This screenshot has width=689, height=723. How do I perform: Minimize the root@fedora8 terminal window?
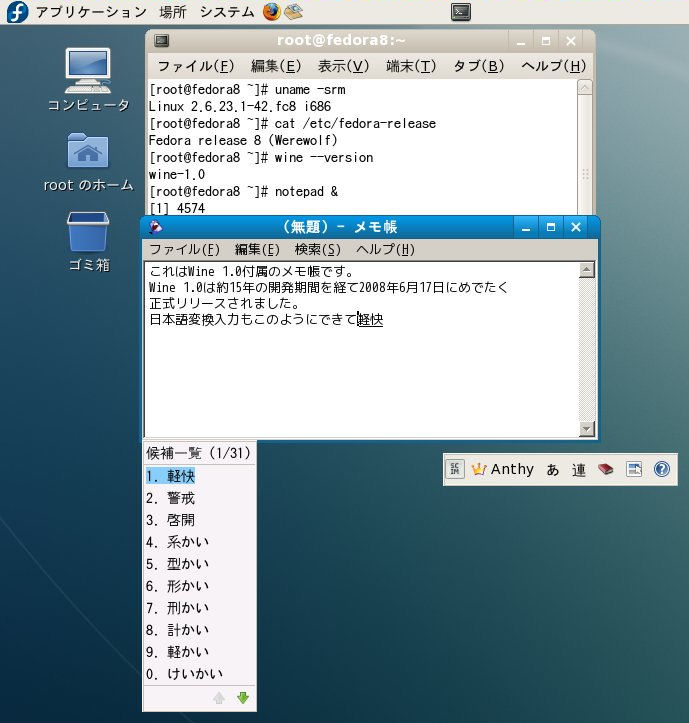coord(521,41)
